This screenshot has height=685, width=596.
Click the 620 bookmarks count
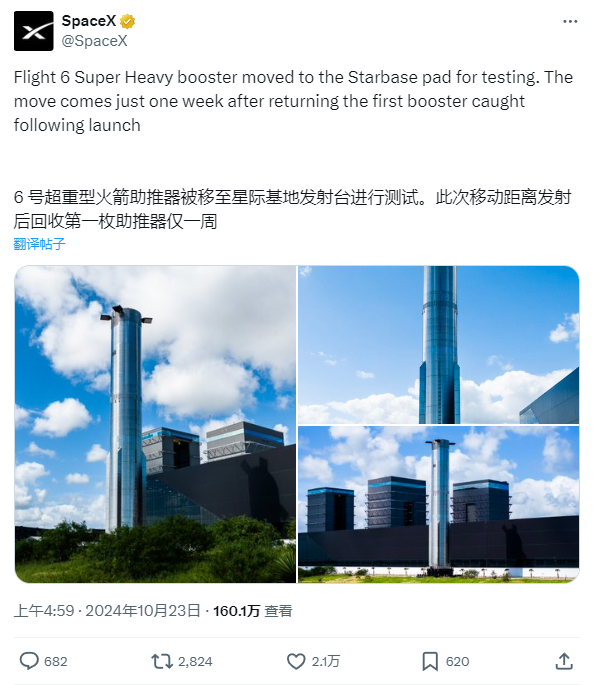tap(457, 662)
